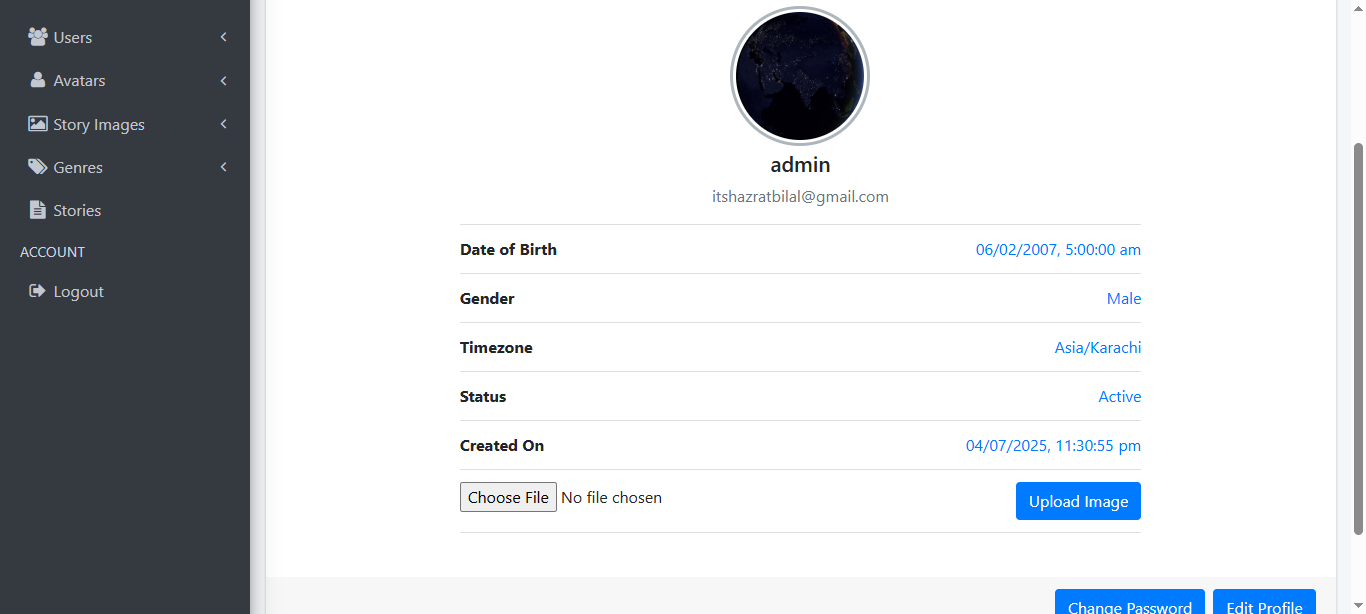Viewport: 1366px width, 614px height.
Task: Click the admin name heading
Action: [800, 164]
